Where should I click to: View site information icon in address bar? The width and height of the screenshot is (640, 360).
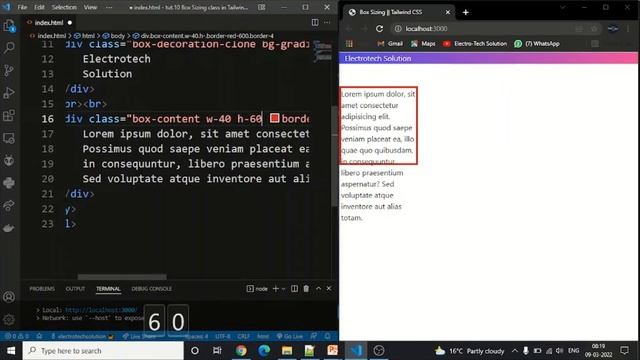click(398, 29)
